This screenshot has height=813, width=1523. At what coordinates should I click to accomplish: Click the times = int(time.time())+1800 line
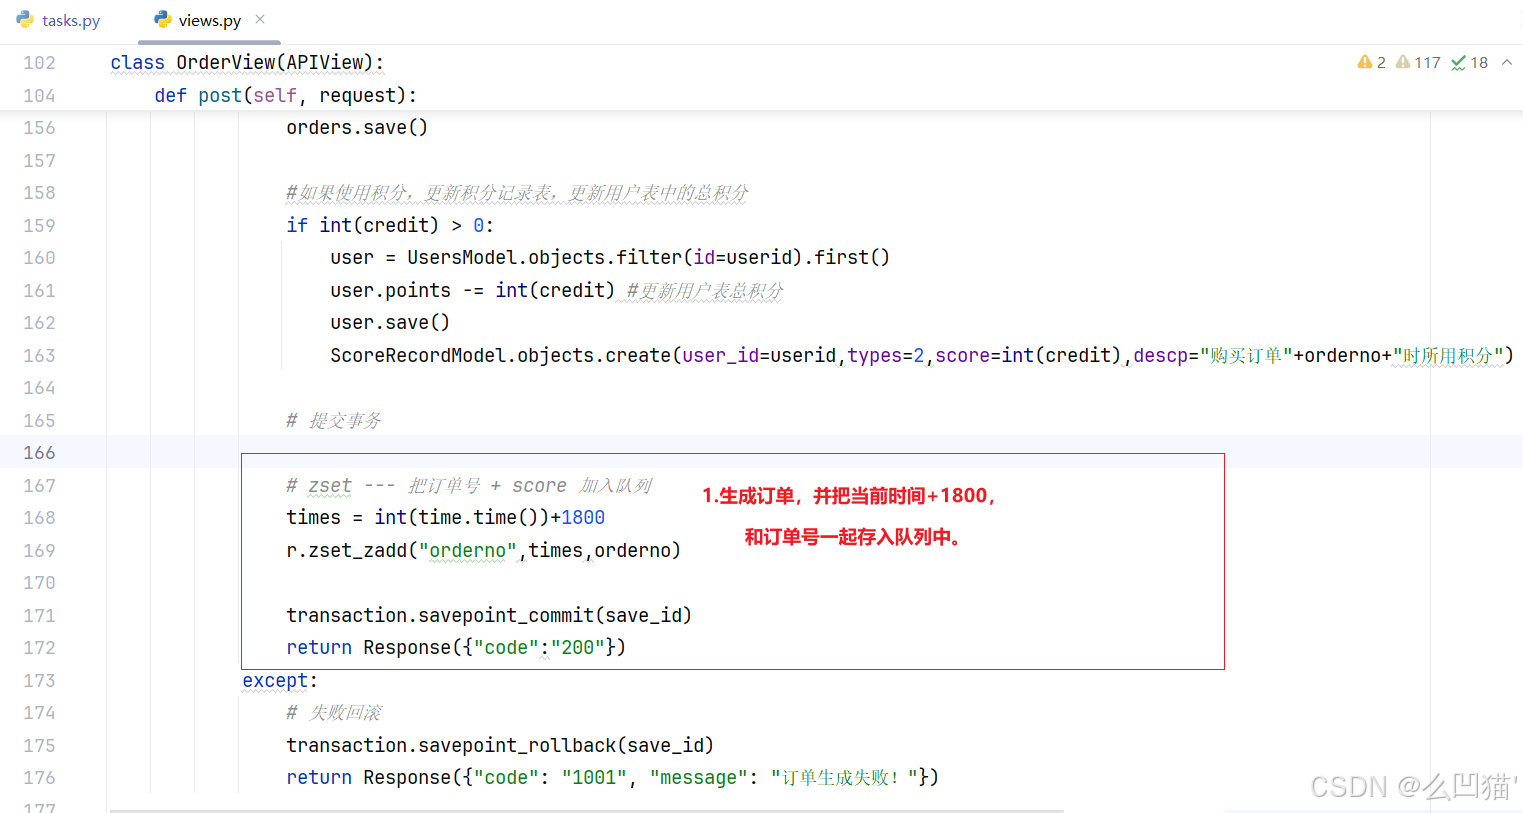(x=445, y=517)
